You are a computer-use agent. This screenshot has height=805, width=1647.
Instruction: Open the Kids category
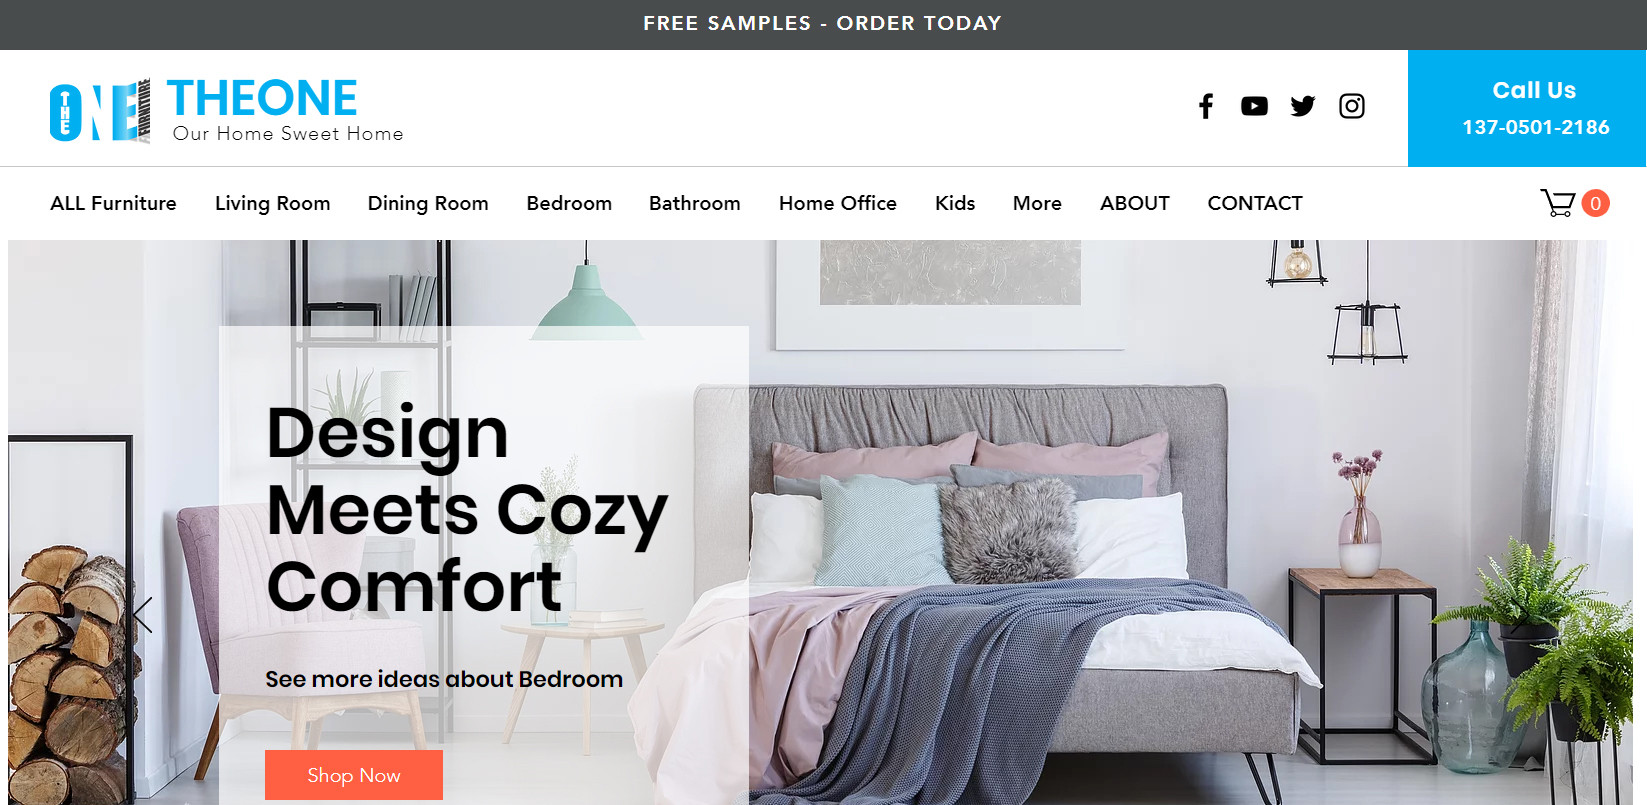(955, 203)
